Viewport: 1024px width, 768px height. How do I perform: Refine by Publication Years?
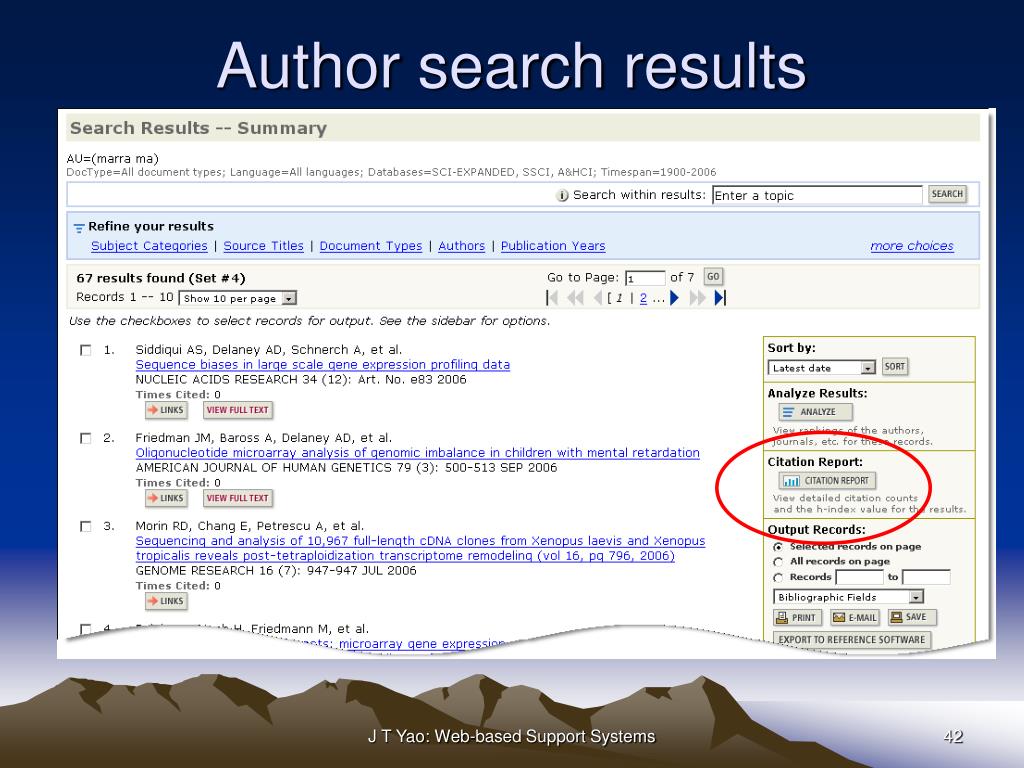[x=553, y=246]
